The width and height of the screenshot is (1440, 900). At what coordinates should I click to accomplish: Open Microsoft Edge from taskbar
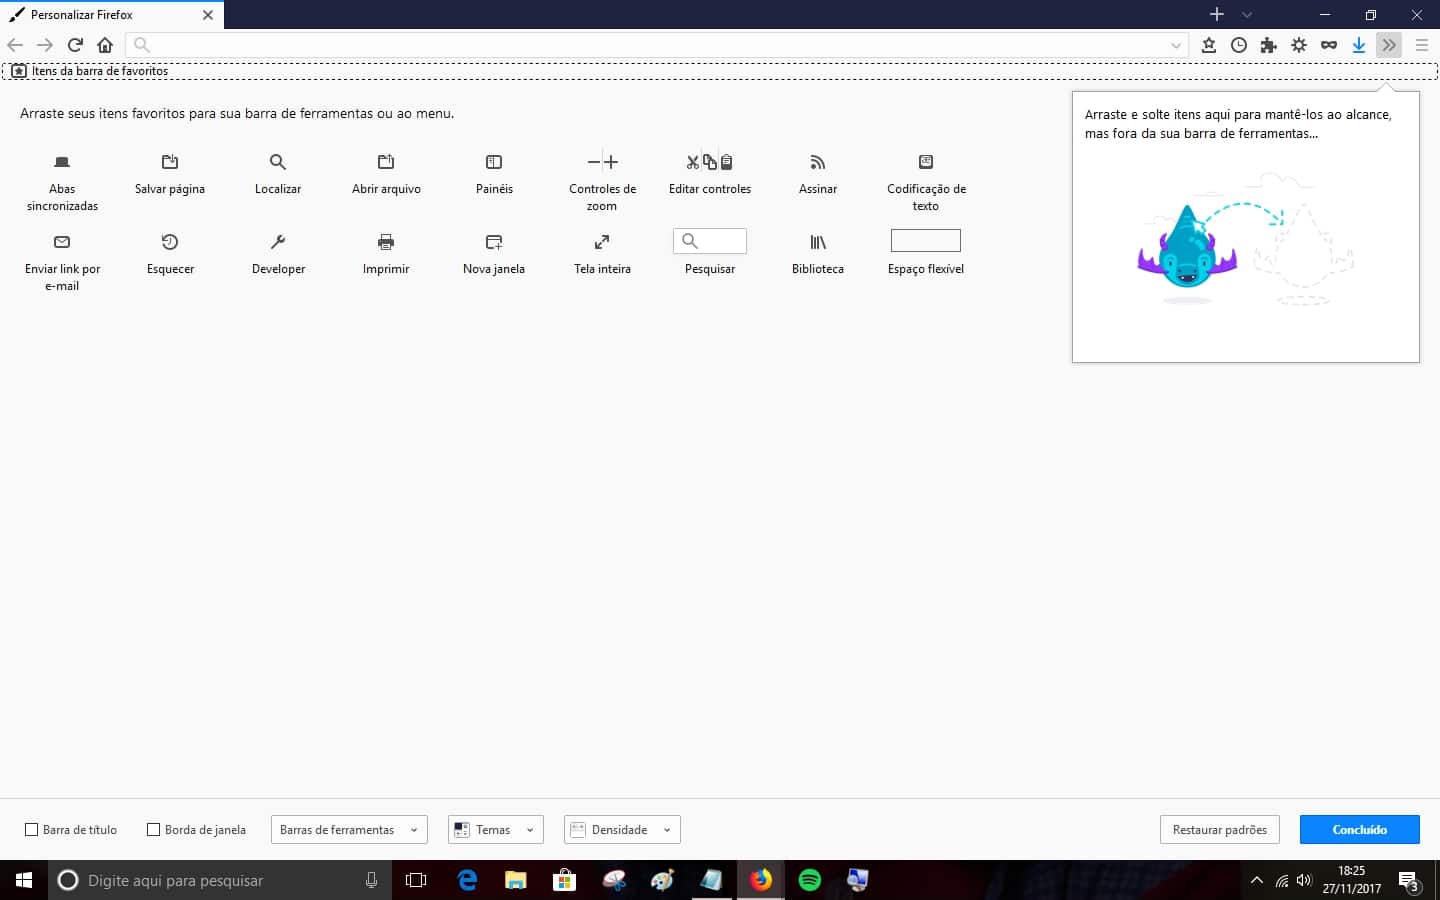467,880
